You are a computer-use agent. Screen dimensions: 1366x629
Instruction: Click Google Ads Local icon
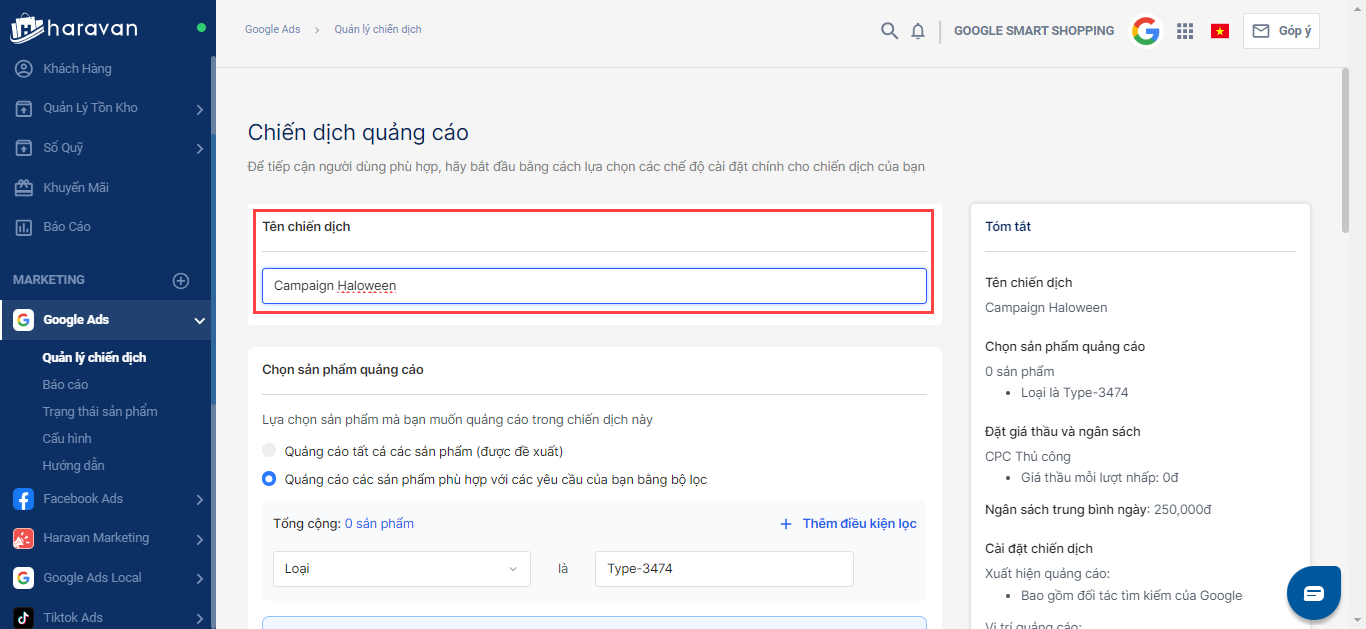(x=23, y=578)
